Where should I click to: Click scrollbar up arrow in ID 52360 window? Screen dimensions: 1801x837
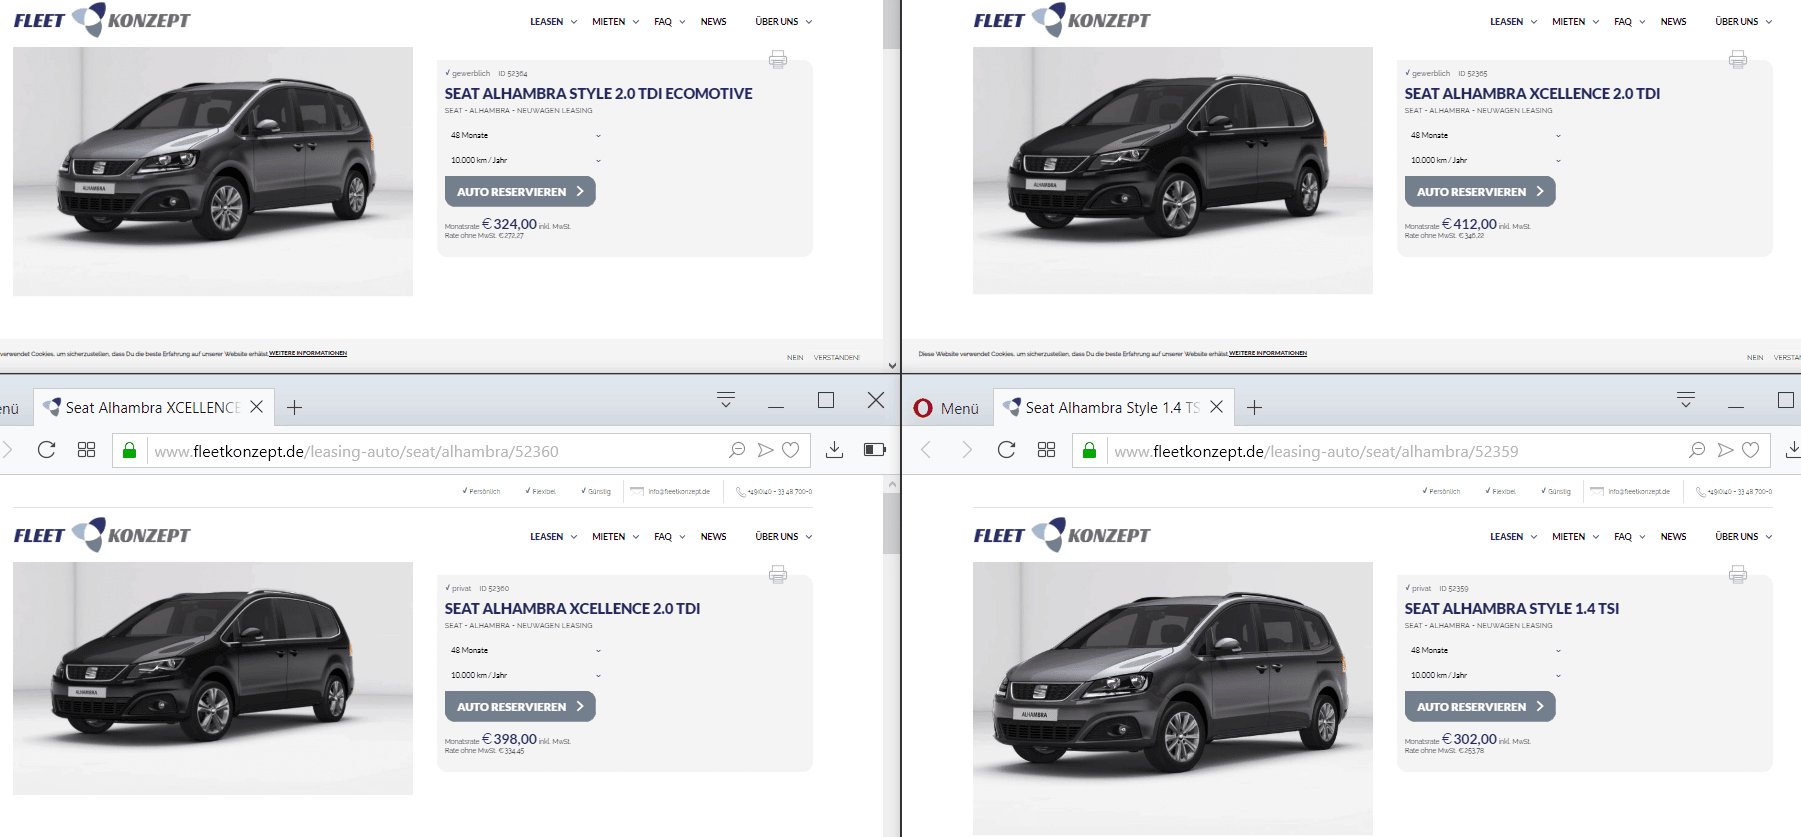click(892, 484)
